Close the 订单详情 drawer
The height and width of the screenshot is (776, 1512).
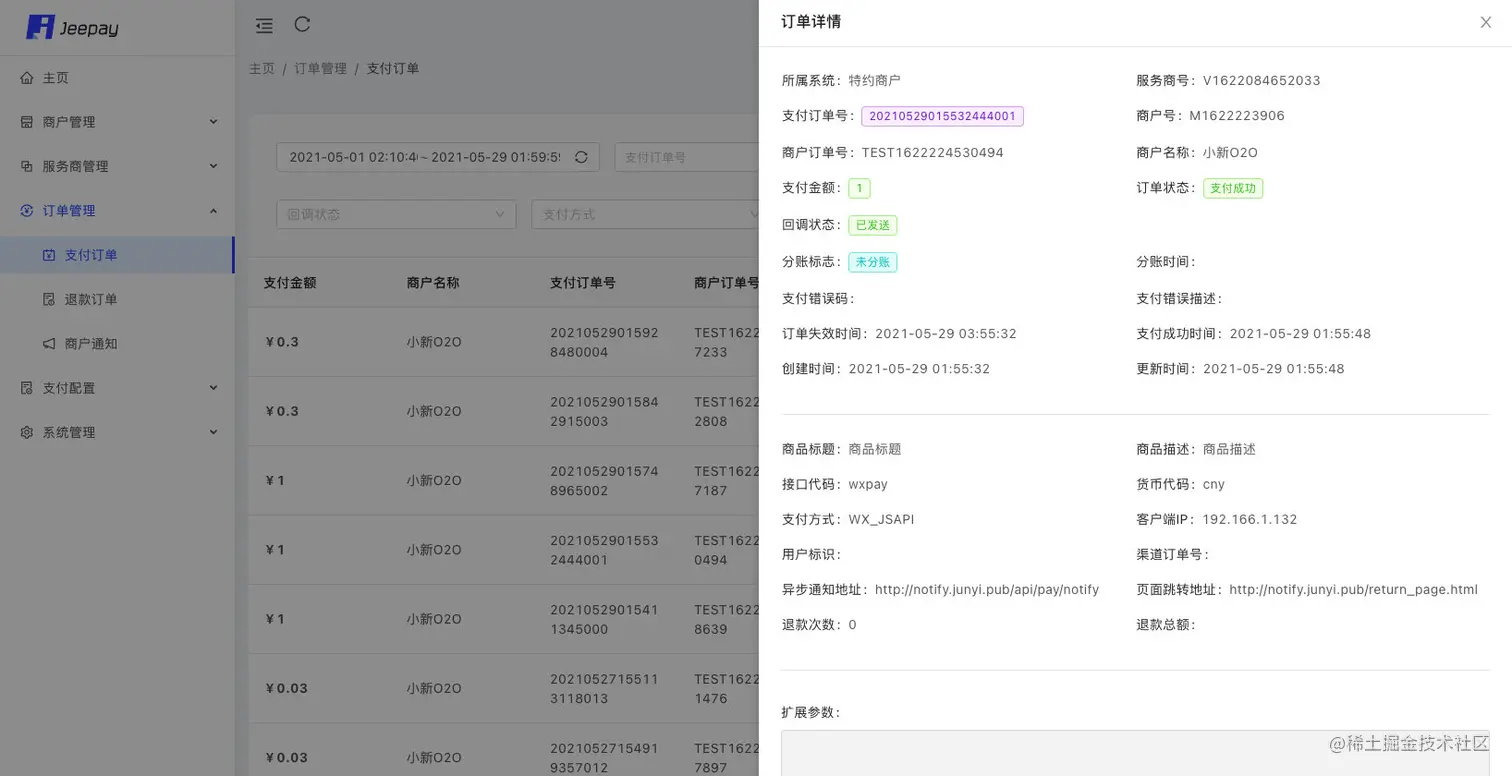click(1486, 22)
